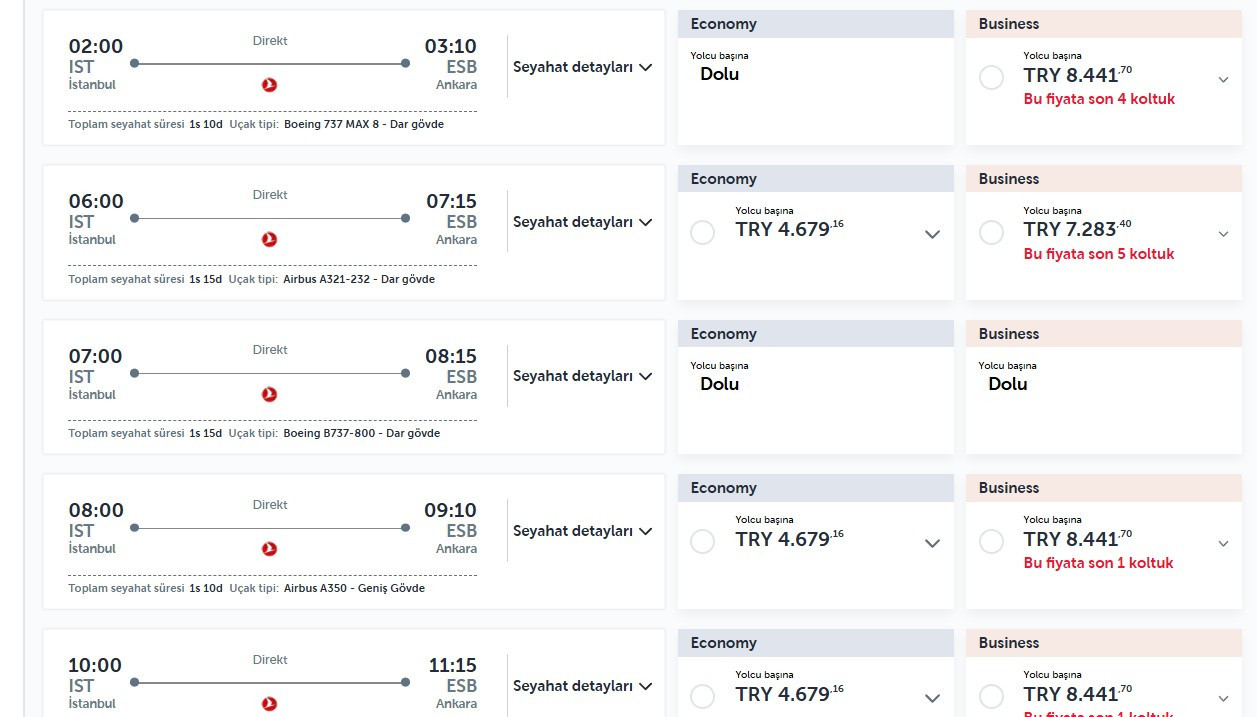Expand Seyahat detayları for 07:00 flight
The height and width of the screenshot is (717, 1257).
[582, 376]
